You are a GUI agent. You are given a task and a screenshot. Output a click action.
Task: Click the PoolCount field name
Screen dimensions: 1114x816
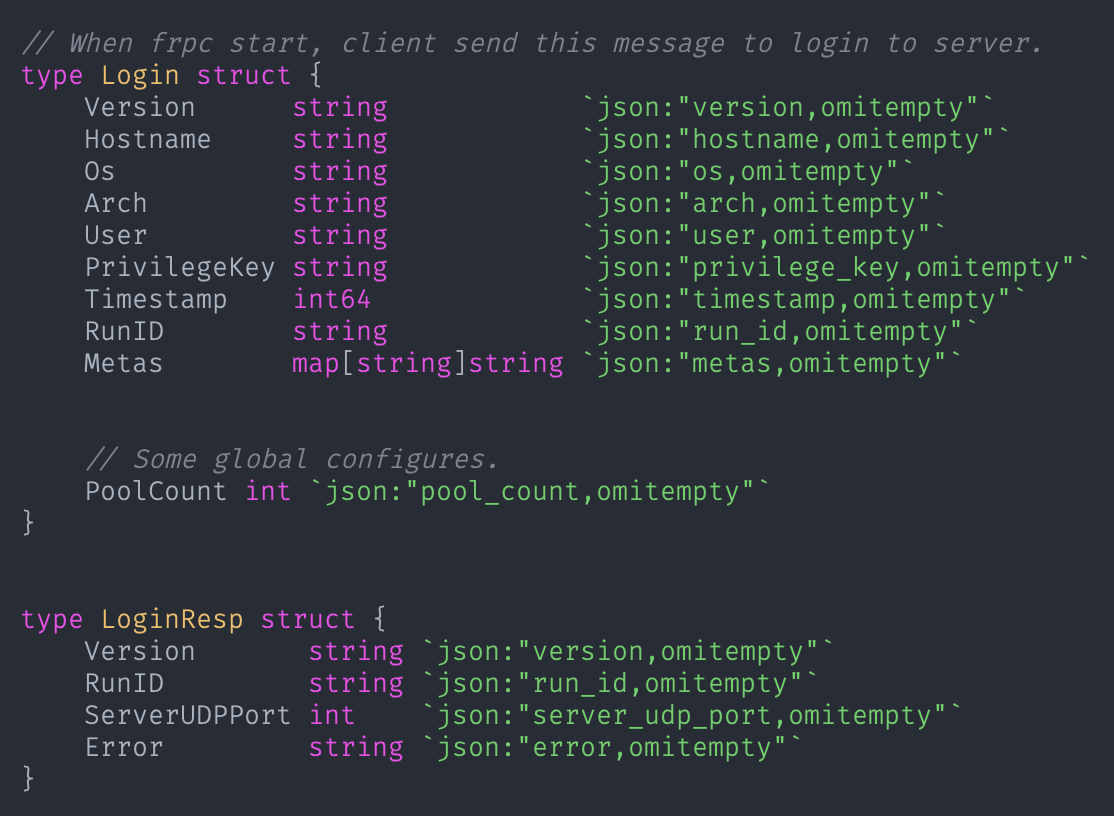click(156, 491)
